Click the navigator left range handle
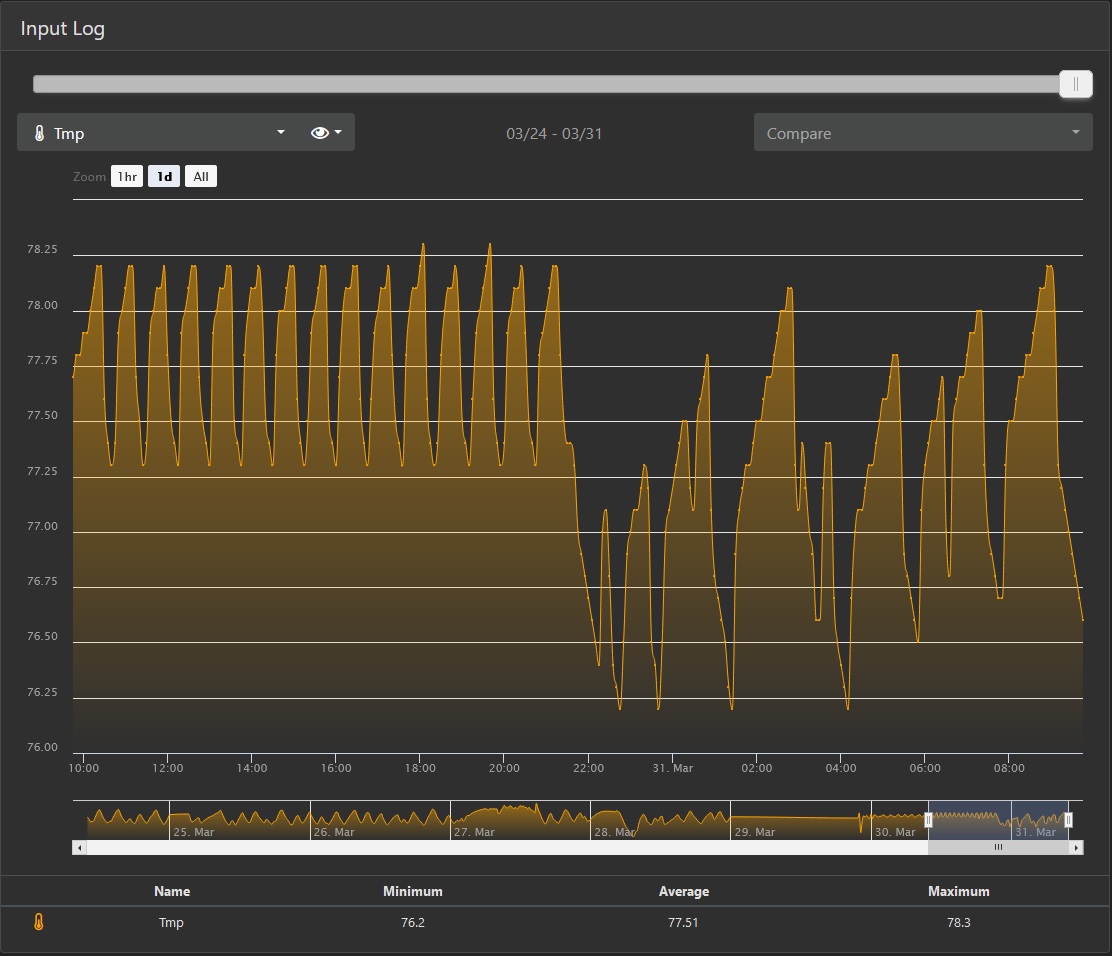This screenshot has width=1112, height=956. pyautogui.click(x=928, y=821)
